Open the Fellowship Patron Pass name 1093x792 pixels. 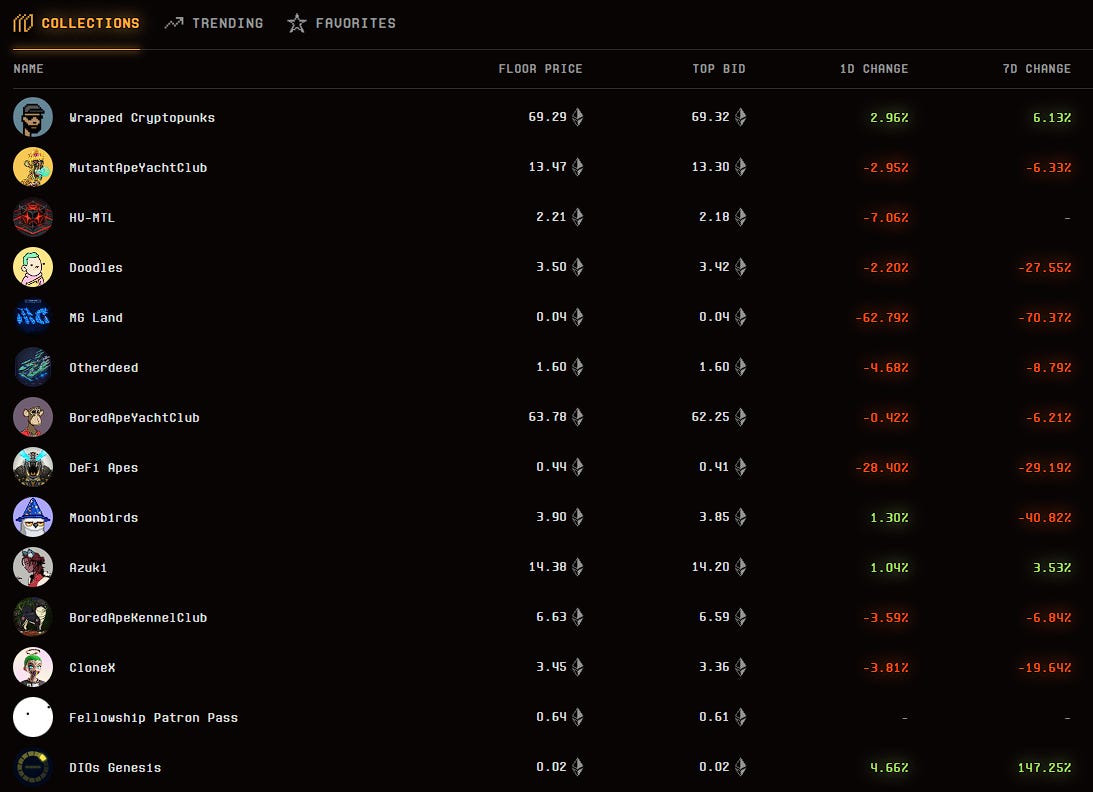click(x=153, y=717)
